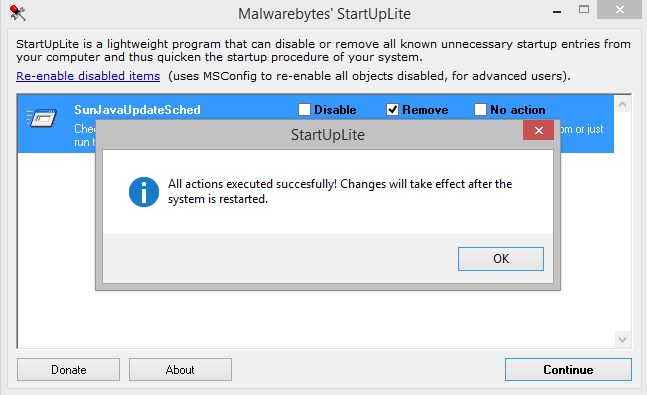Click the scrollbar up arrow
The image size is (647, 395).
622,104
